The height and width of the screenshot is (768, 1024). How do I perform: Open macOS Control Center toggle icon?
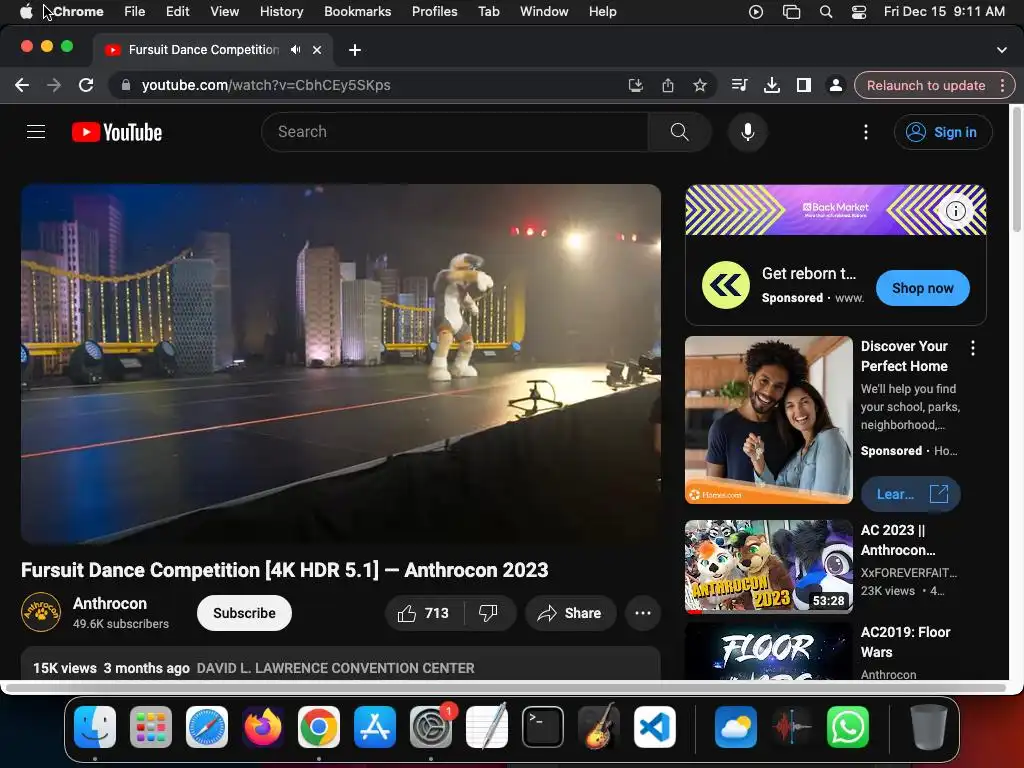coord(859,12)
